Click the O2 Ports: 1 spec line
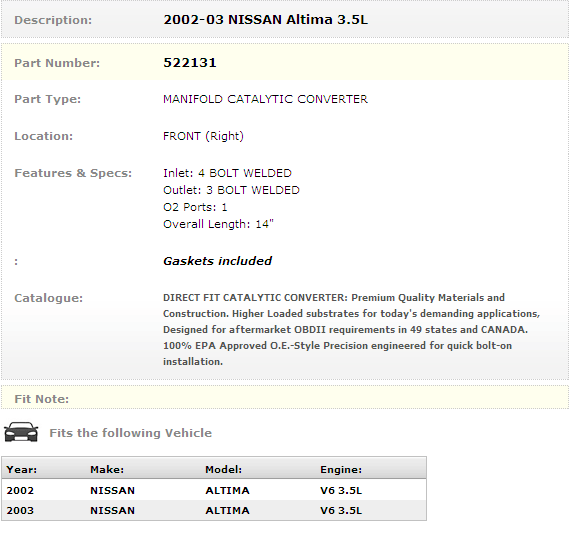Viewport: 570px width, 541px height. coord(195,207)
